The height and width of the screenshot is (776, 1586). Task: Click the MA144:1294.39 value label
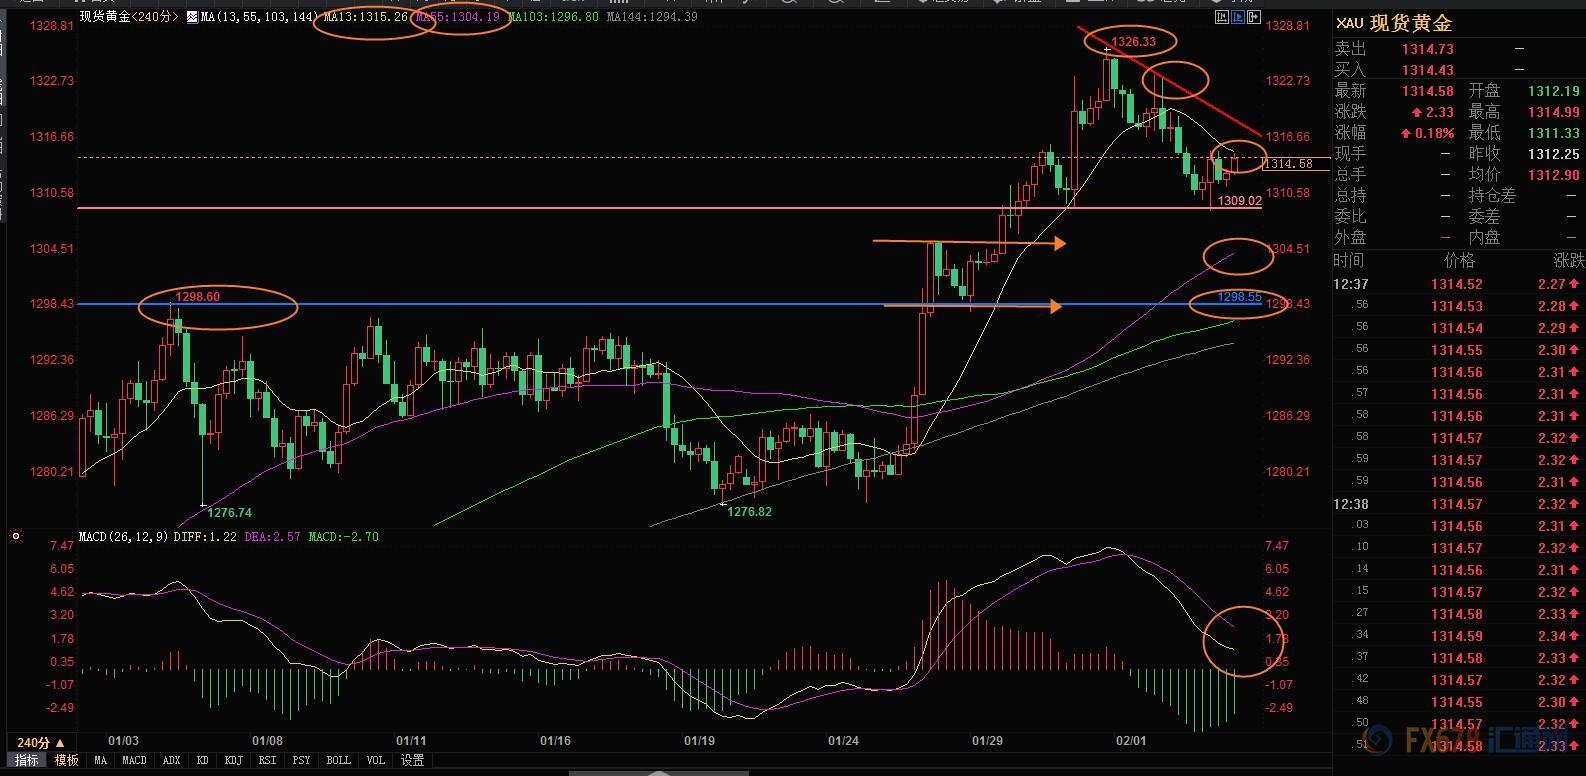click(652, 17)
